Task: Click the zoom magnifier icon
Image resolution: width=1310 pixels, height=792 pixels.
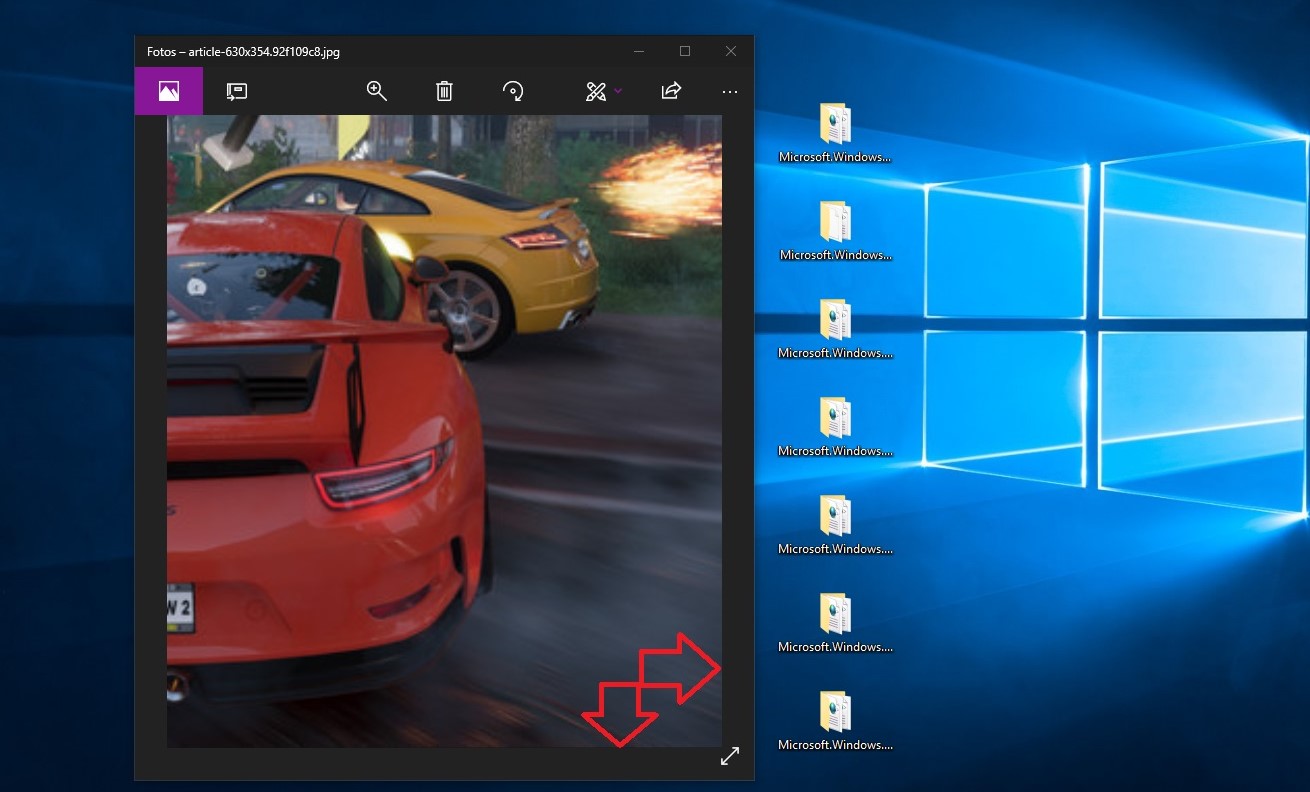Action: pos(376,91)
